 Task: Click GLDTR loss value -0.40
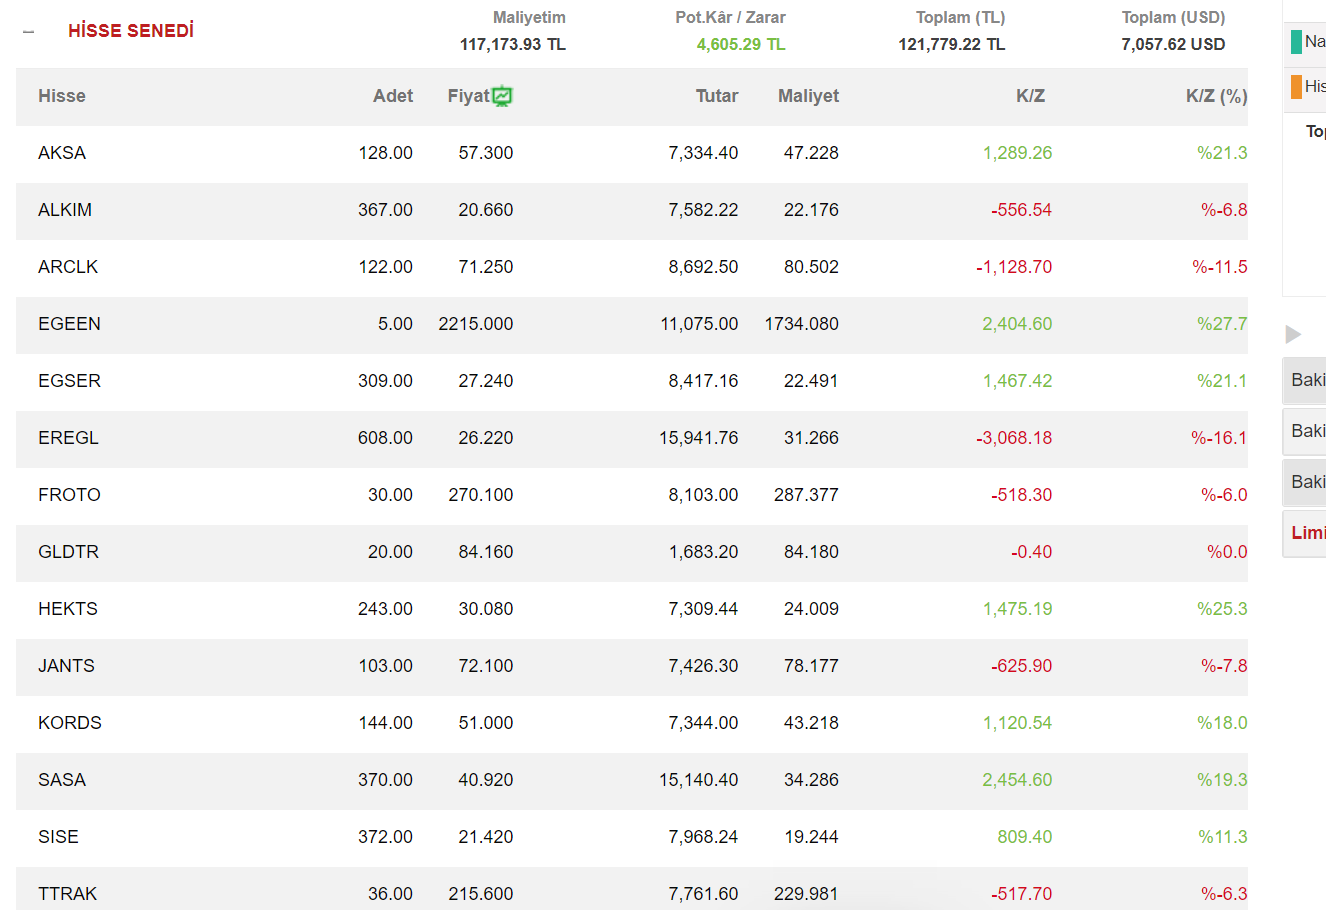point(1031,552)
